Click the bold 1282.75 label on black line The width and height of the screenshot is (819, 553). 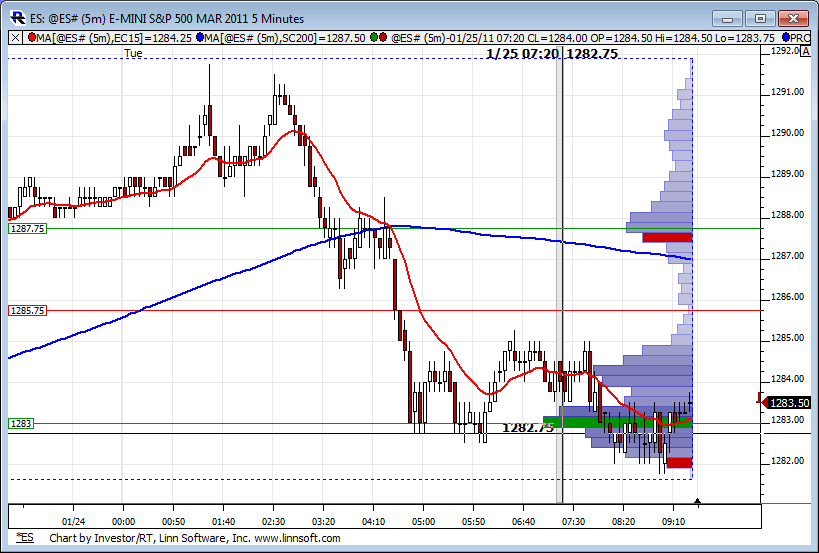tap(528, 427)
